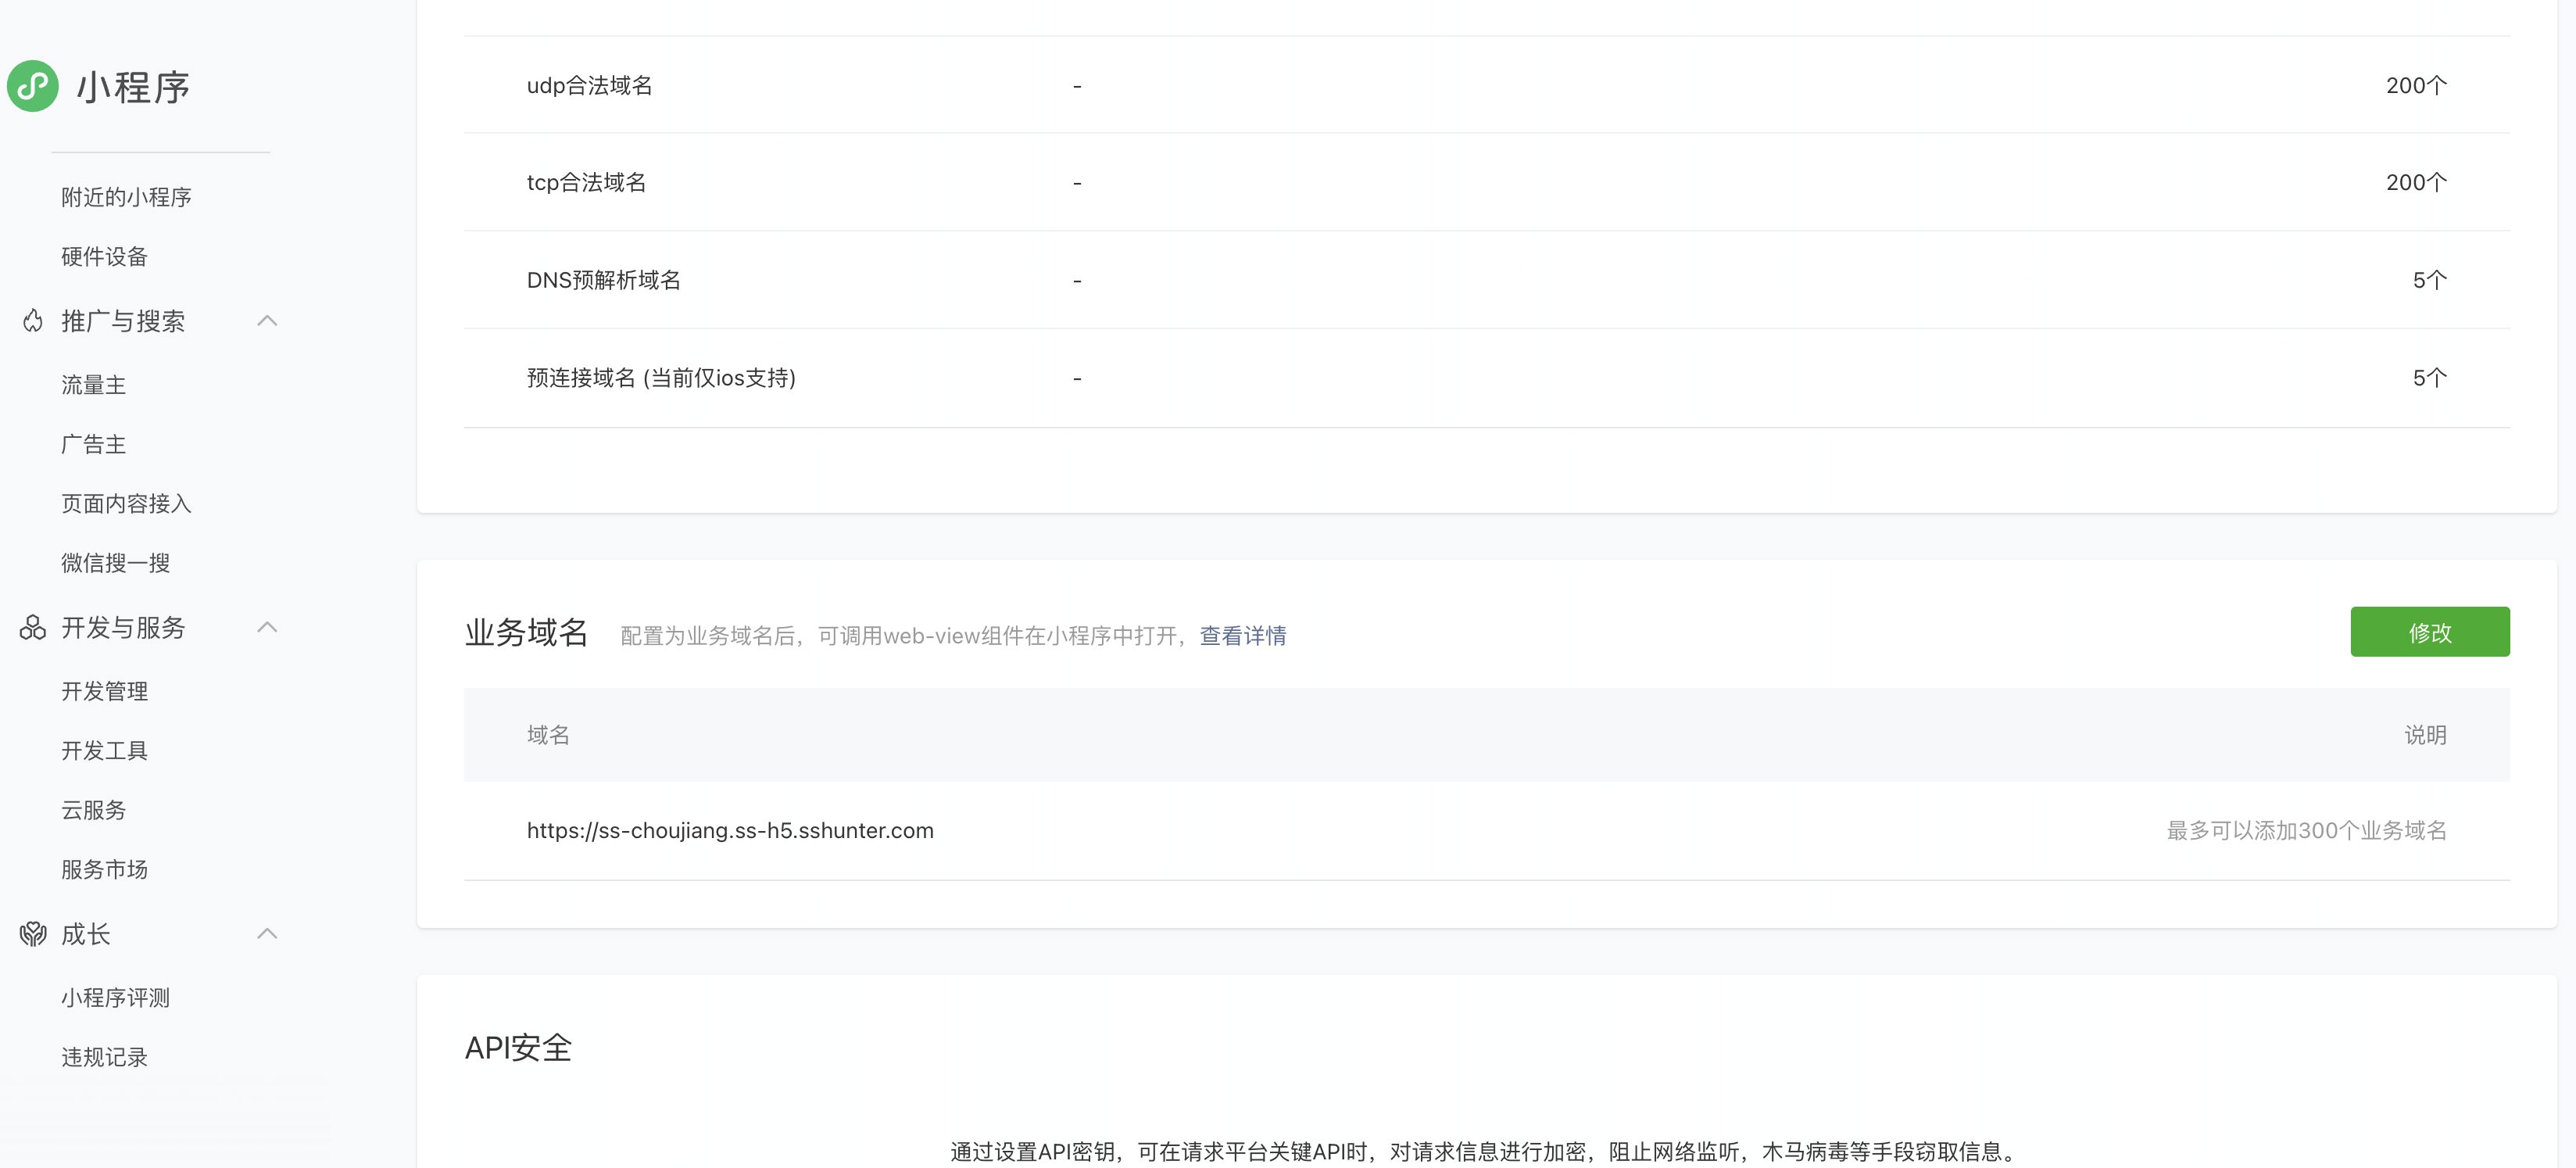The height and width of the screenshot is (1168, 2576).
Task: Click the ss-choujiang business domain URL
Action: pos(730,830)
